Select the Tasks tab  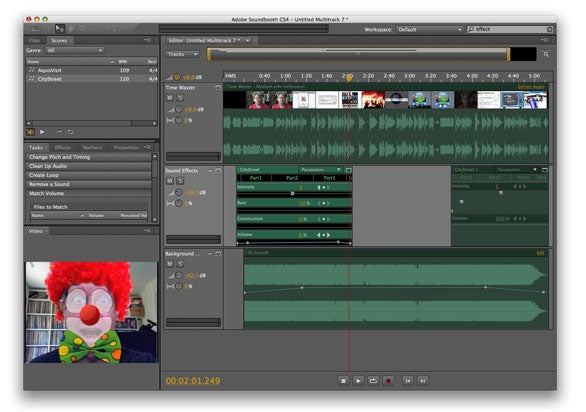pos(36,148)
